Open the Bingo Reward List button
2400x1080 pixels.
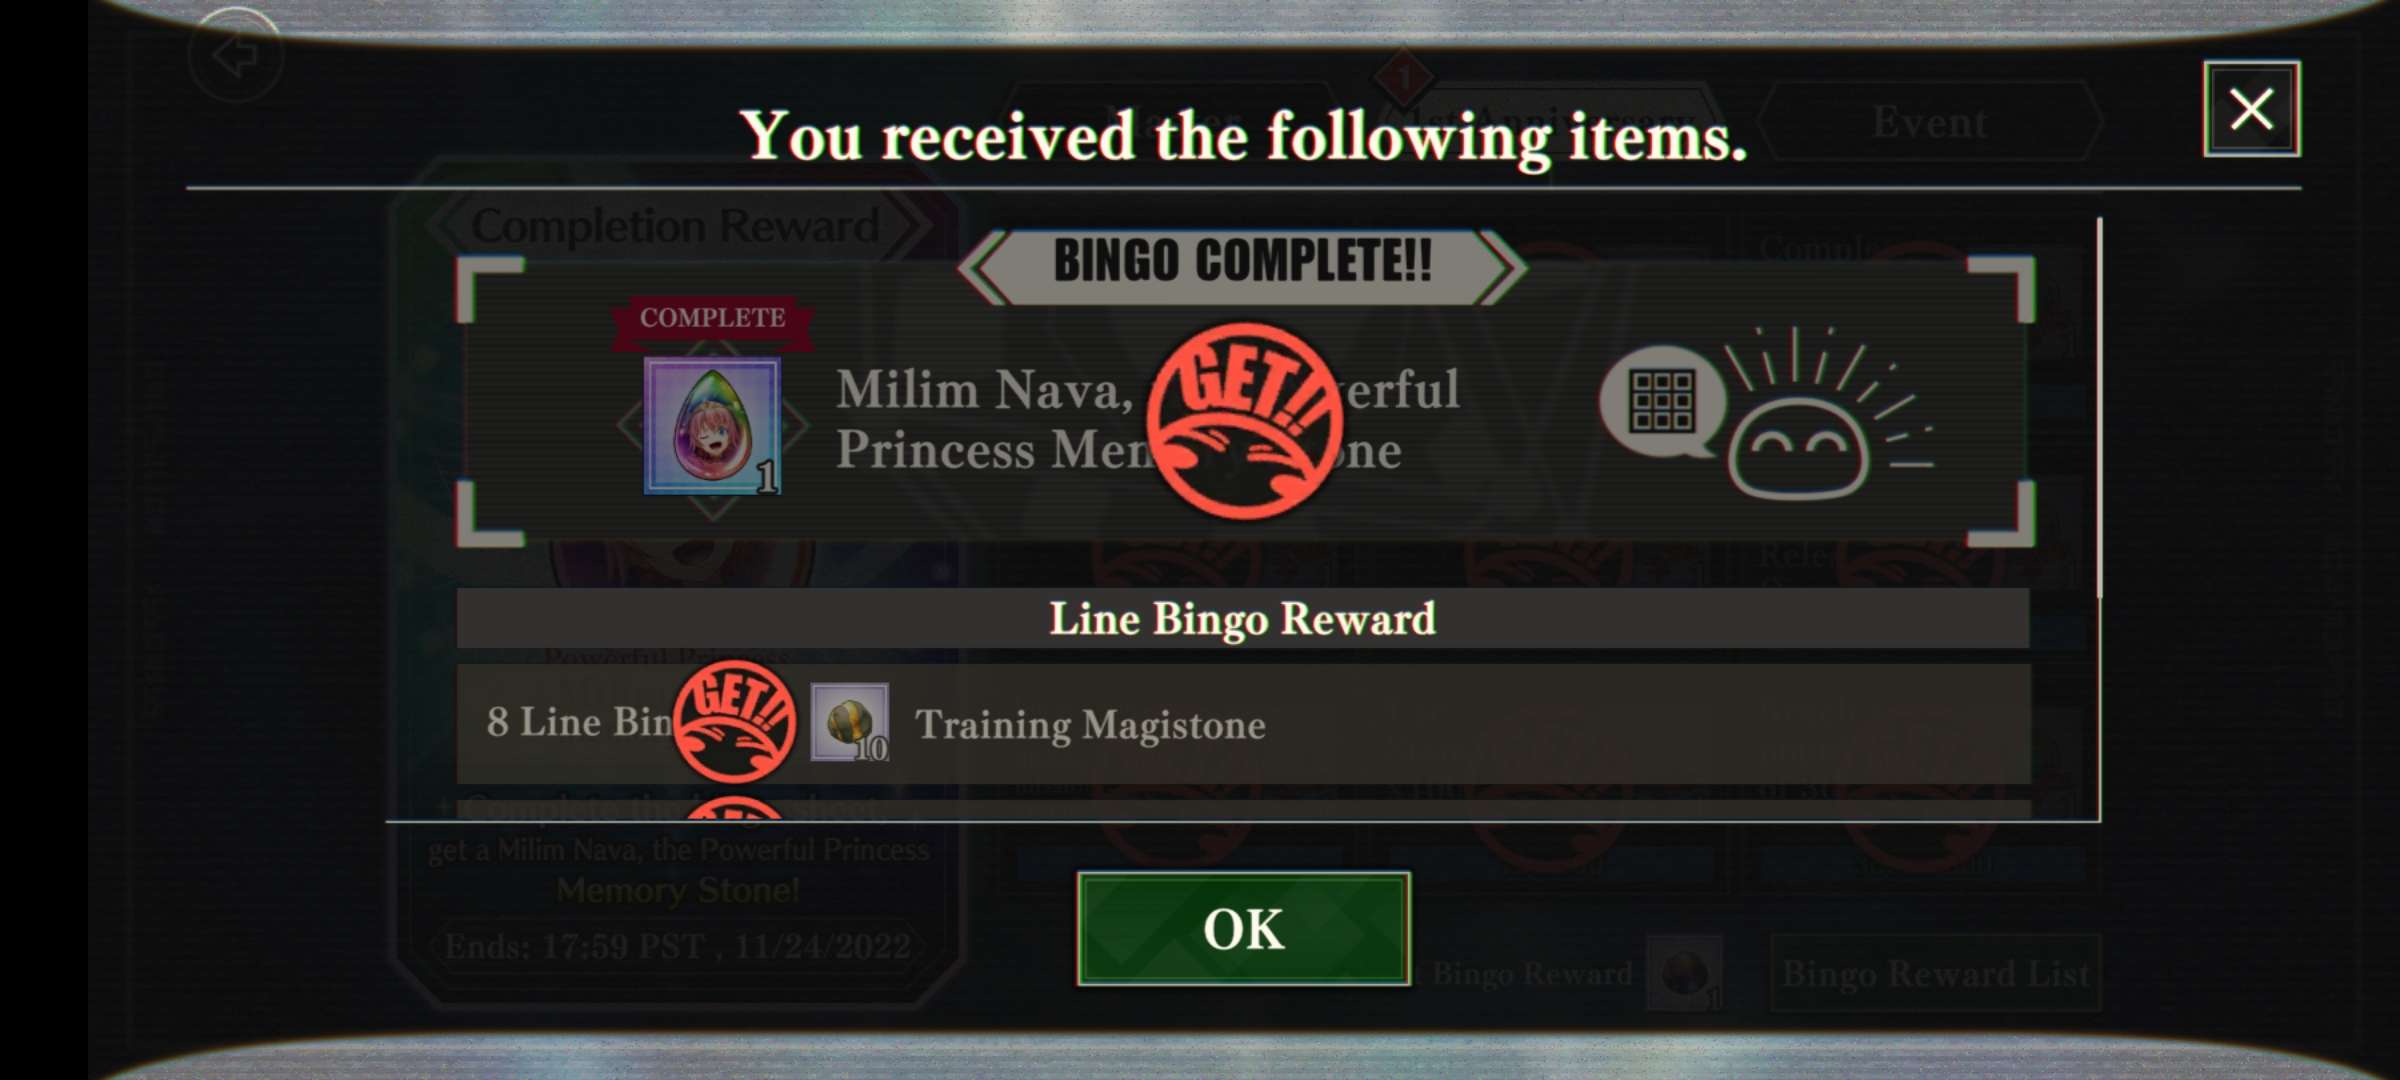pyautogui.click(x=1936, y=973)
